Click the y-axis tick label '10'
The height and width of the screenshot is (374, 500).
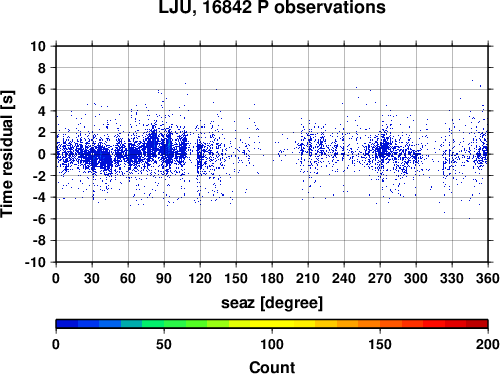pos(38,46)
